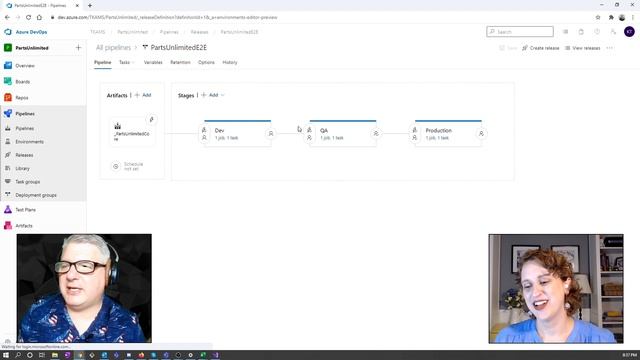Click the Schedule not set clock icon
This screenshot has height=360, width=640.
click(x=116, y=166)
